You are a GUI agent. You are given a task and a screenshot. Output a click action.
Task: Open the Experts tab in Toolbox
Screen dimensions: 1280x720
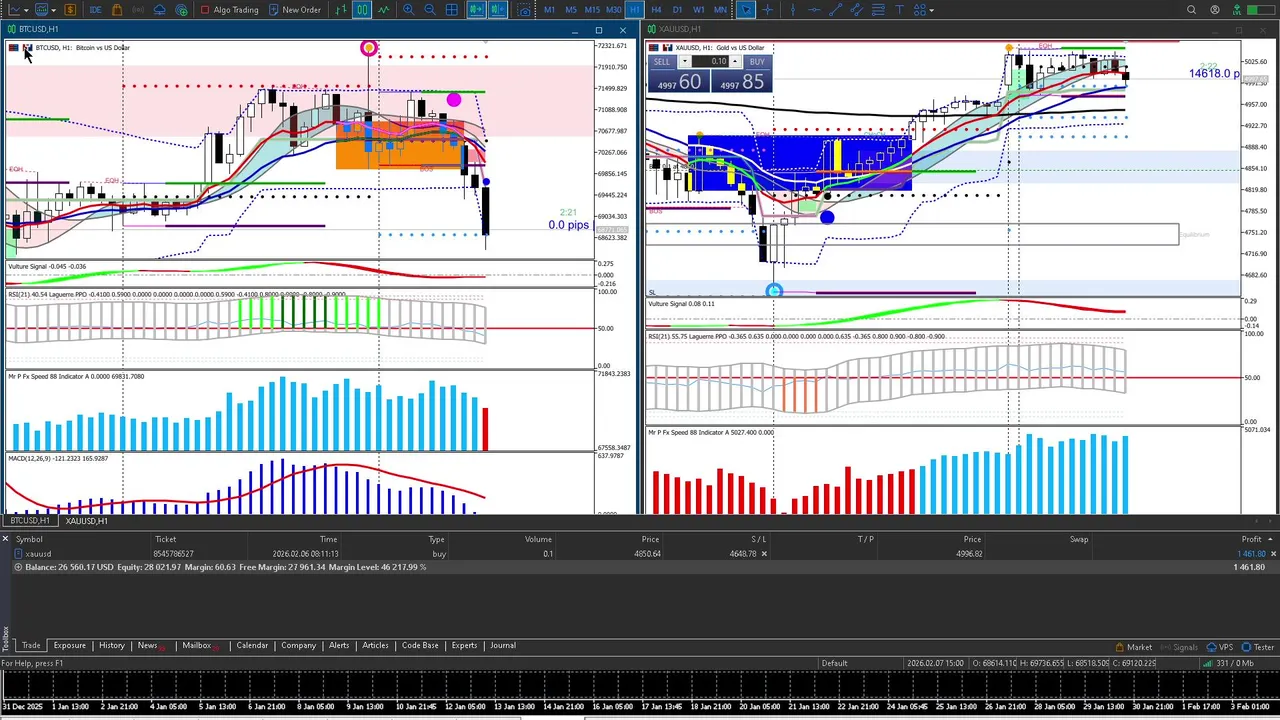464,646
